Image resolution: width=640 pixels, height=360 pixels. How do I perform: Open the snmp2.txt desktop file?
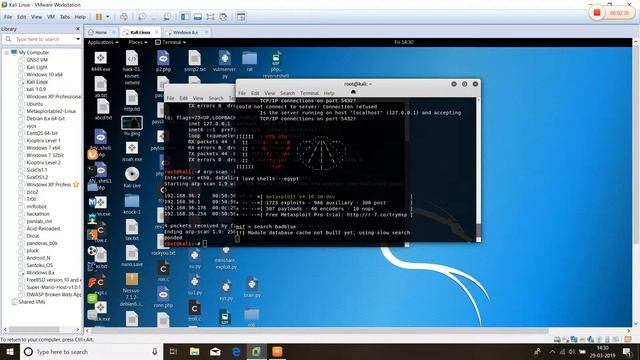coord(195,61)
